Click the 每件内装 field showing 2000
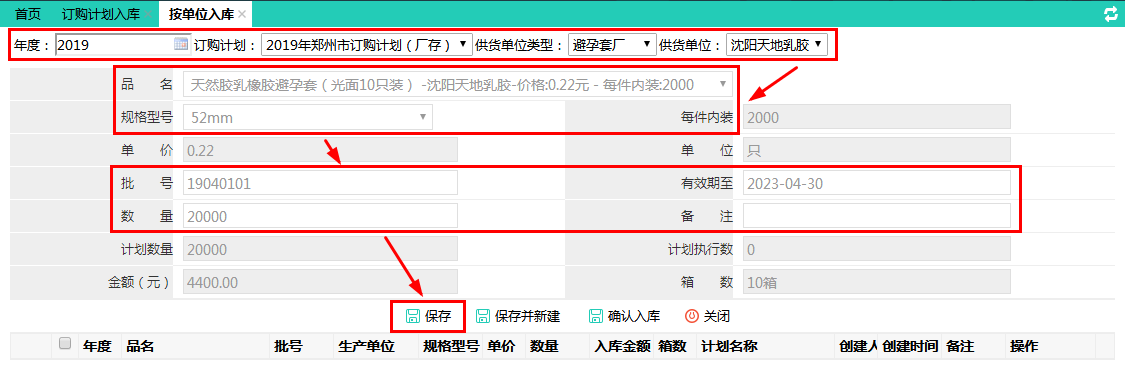Image resolution: width=1125 pixels, height=376 pixels. coord(877,117)
